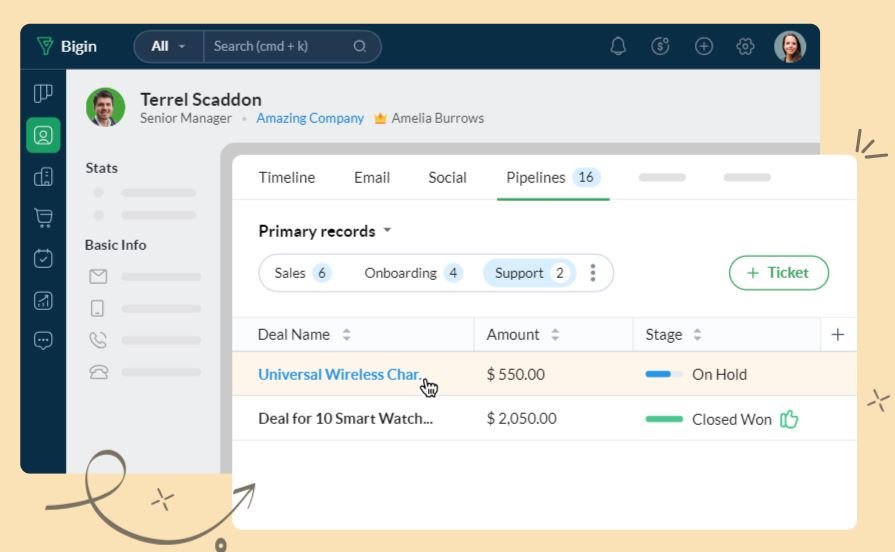Open the notifications bell

(x=618, y=46)
